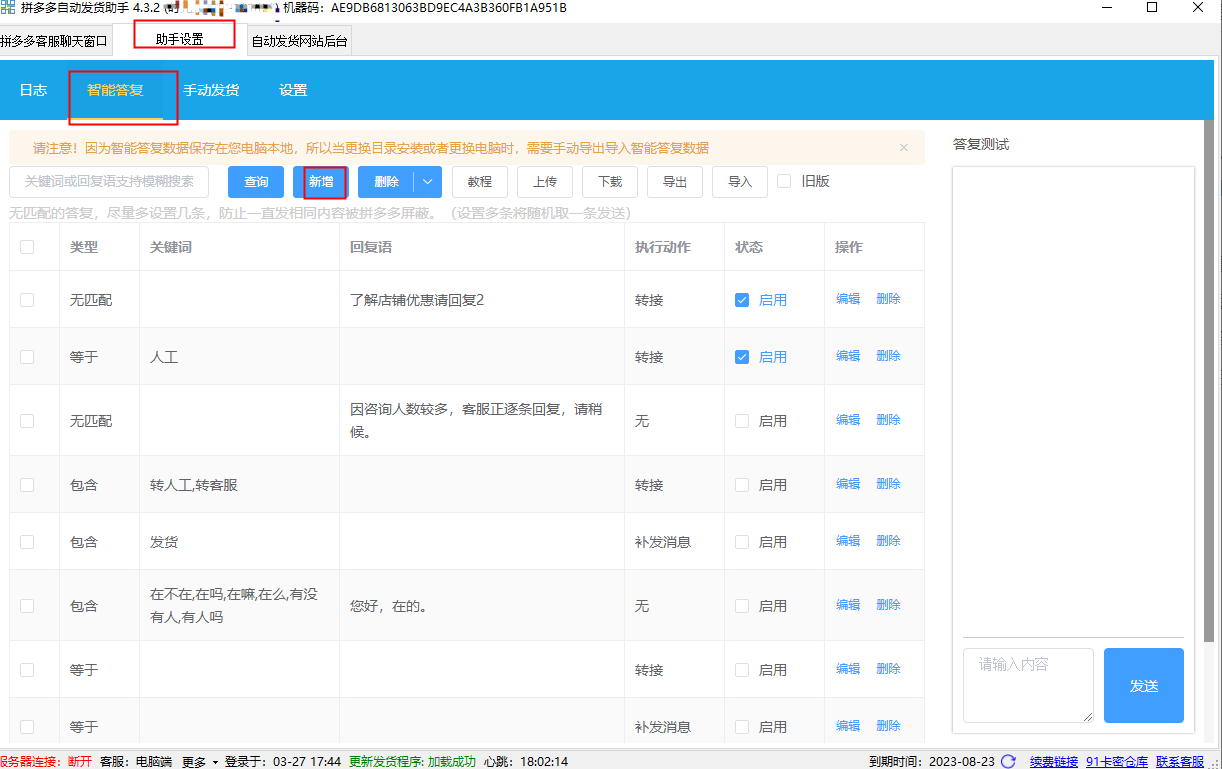Image resolution: width=1222 pixels, height=769 pixels.
Task: Open the 手动发货 section
Action: pos(211,90)
